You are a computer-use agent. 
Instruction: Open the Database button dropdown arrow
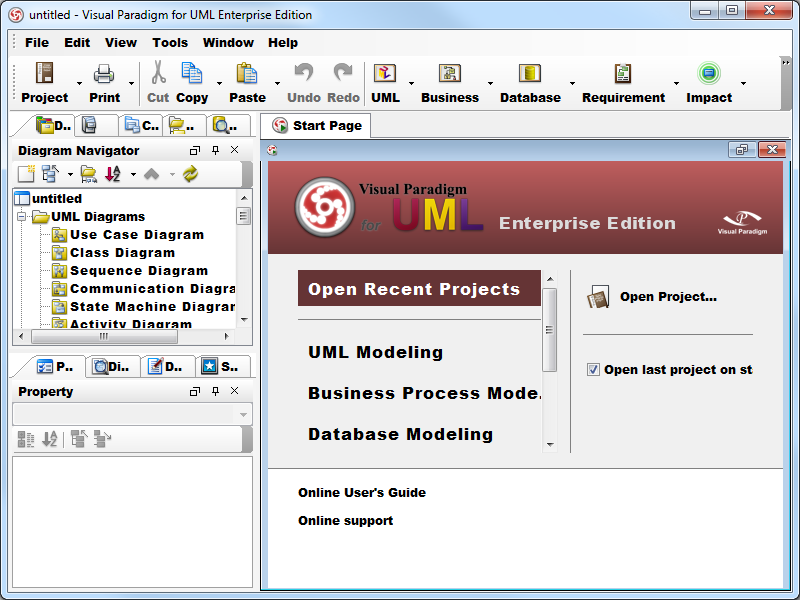(x=572, y=83)
